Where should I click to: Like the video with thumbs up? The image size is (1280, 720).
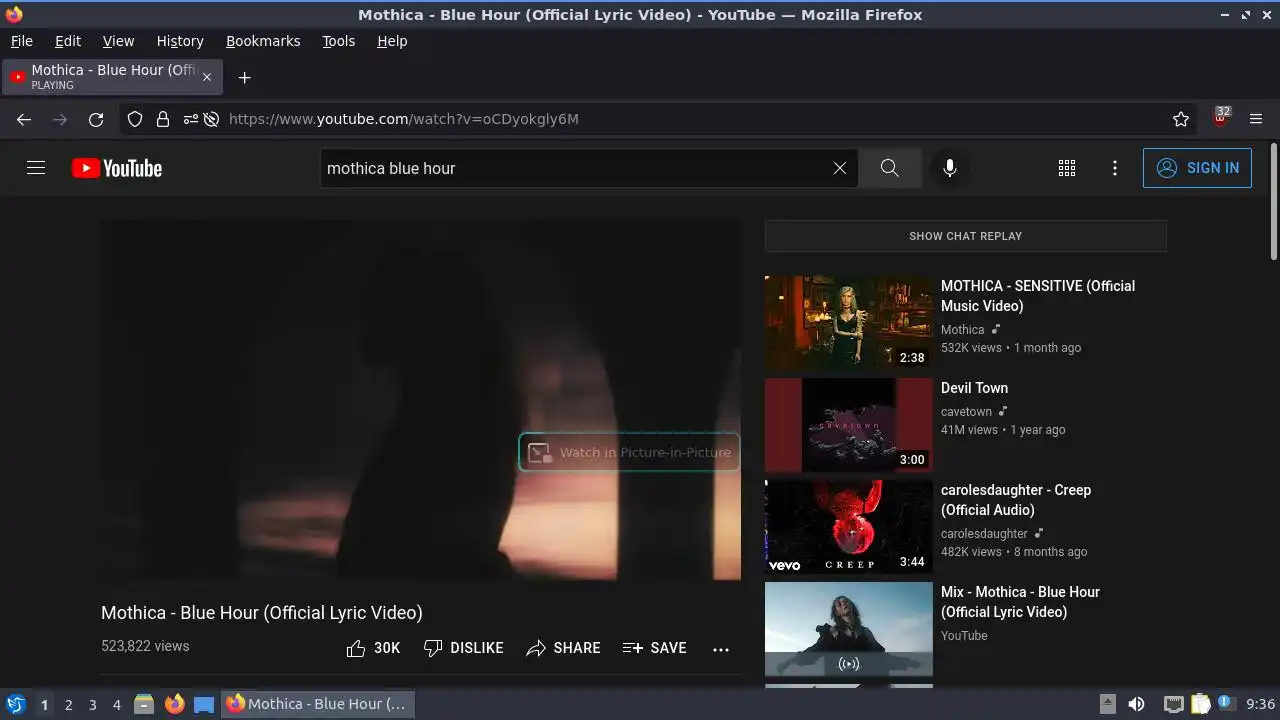pyautogui.click(x=373, y=648)
